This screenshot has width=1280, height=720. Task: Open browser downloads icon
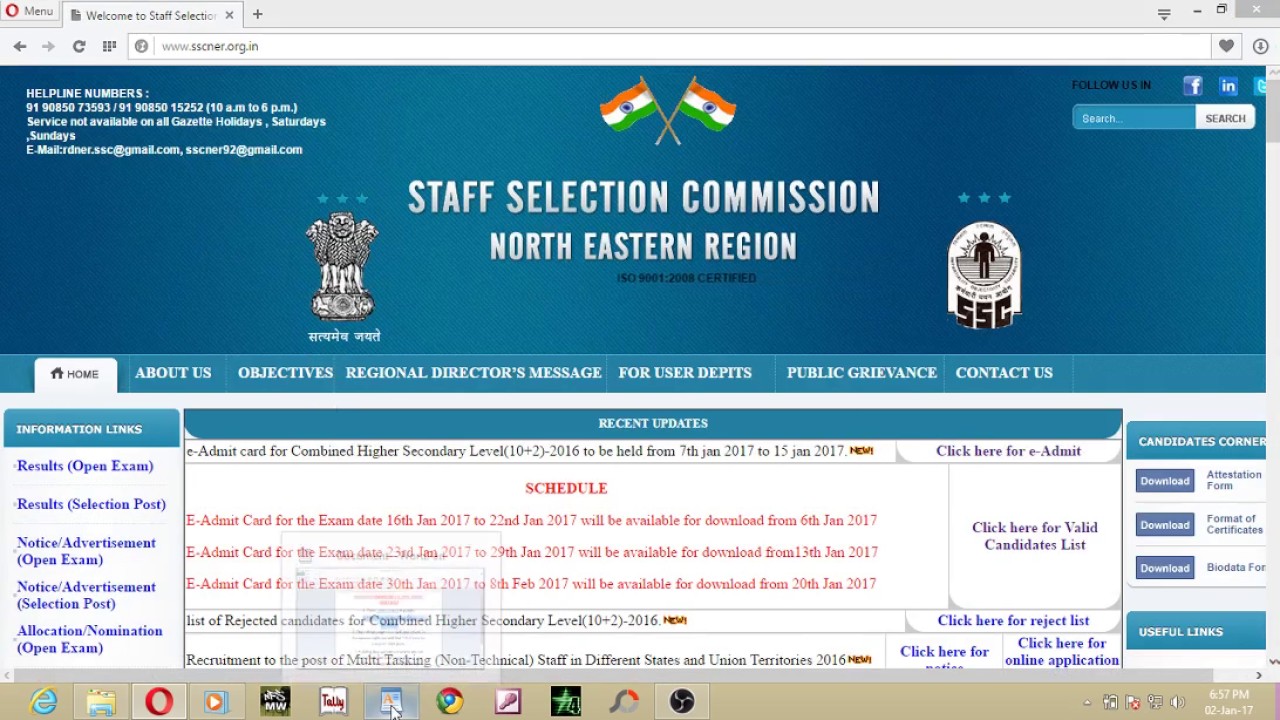pyautogui.click(x=1260, y=46)
